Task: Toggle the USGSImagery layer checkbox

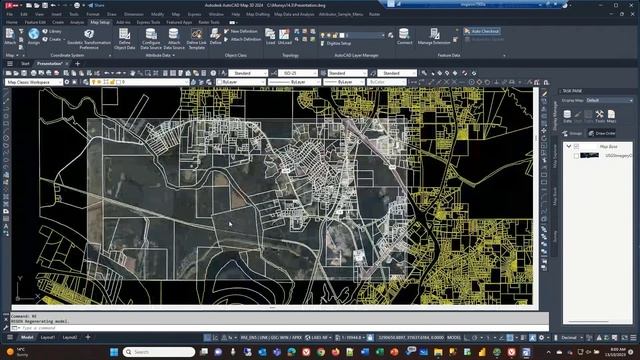Action: 576,156
